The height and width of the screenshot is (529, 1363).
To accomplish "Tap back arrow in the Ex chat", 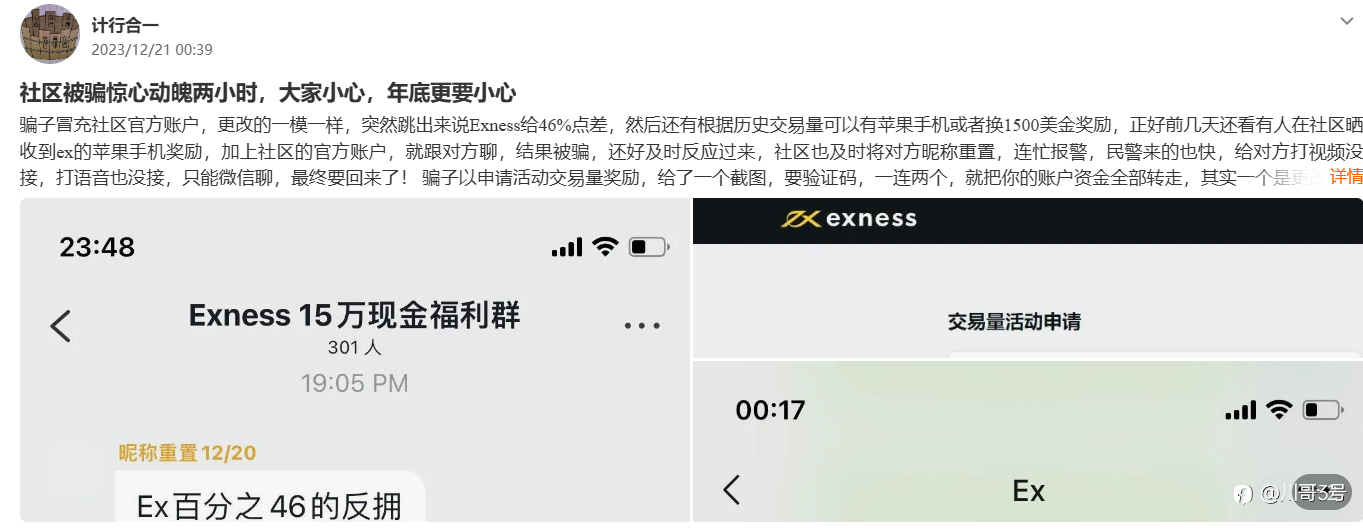I will (x=732, y=489).
